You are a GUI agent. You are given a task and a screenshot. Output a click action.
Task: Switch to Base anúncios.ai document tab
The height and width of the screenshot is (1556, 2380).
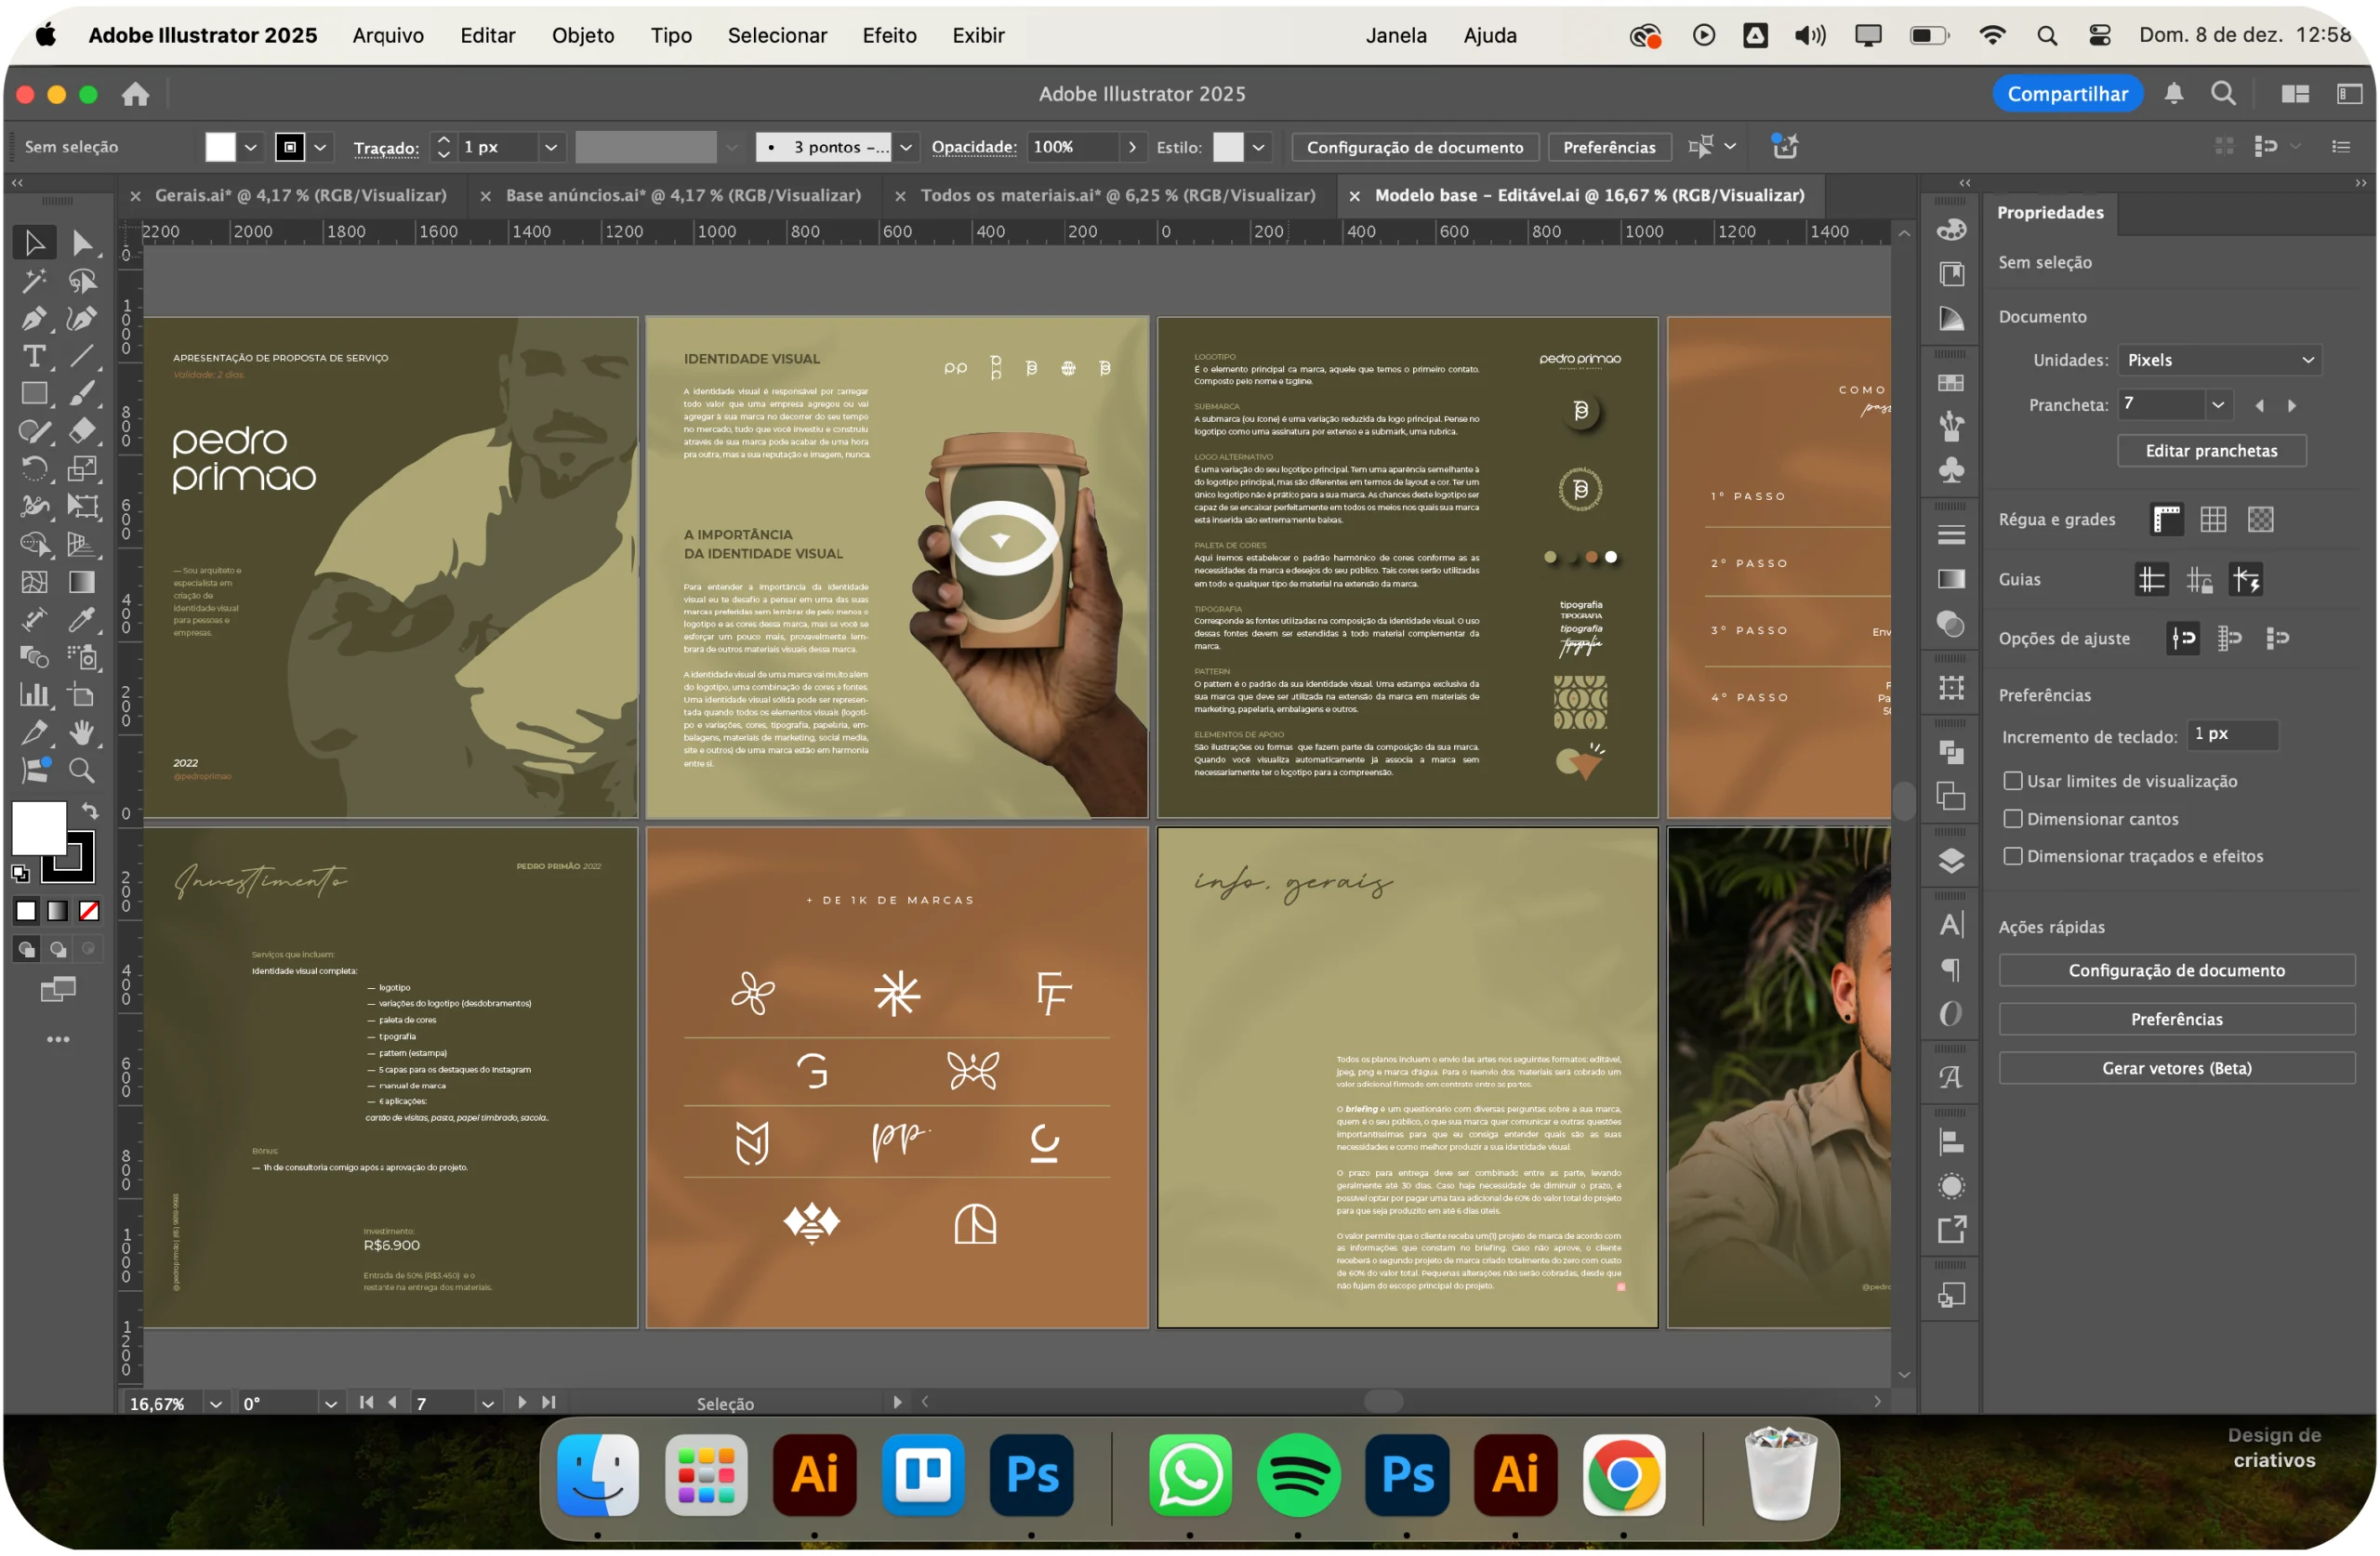point(683,196)
